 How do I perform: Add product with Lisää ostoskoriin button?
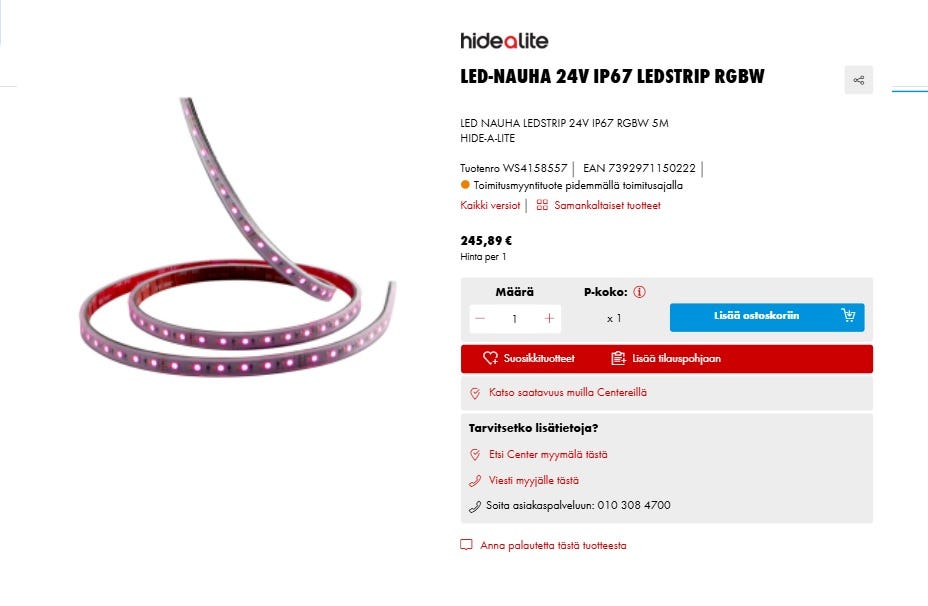[x=767, y=317]
